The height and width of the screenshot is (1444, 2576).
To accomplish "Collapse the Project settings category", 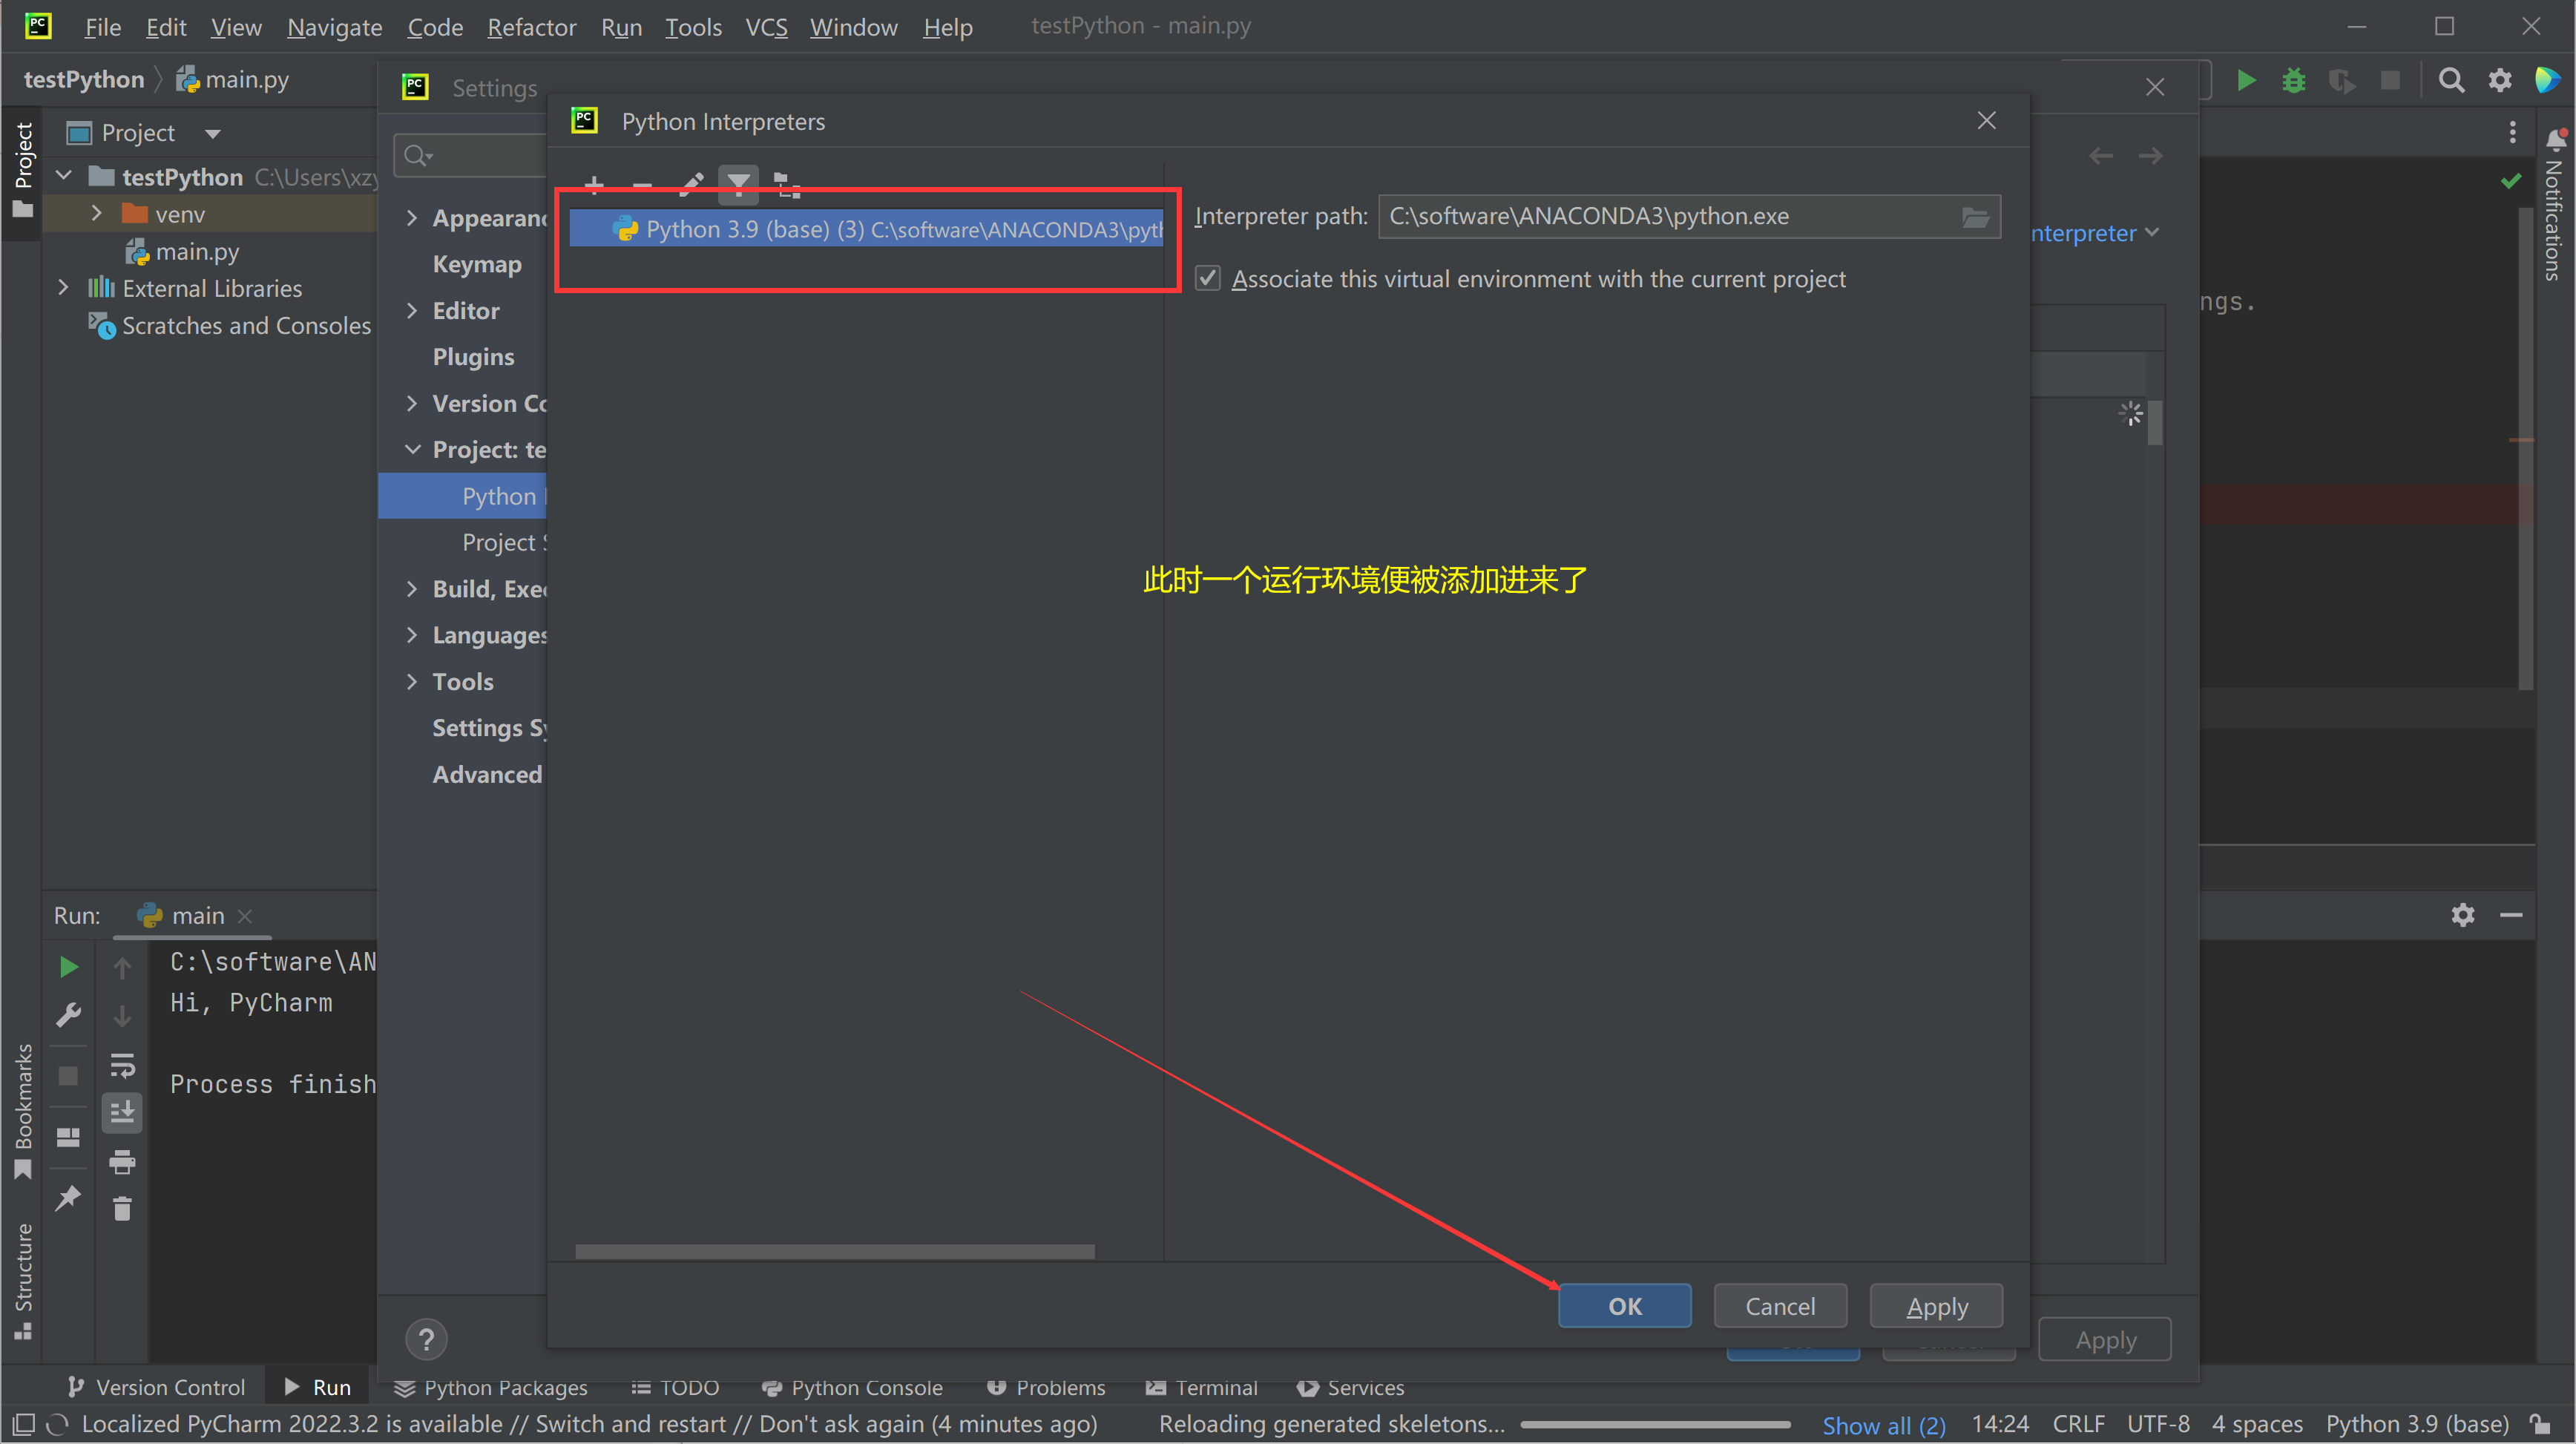I will 412,450.
